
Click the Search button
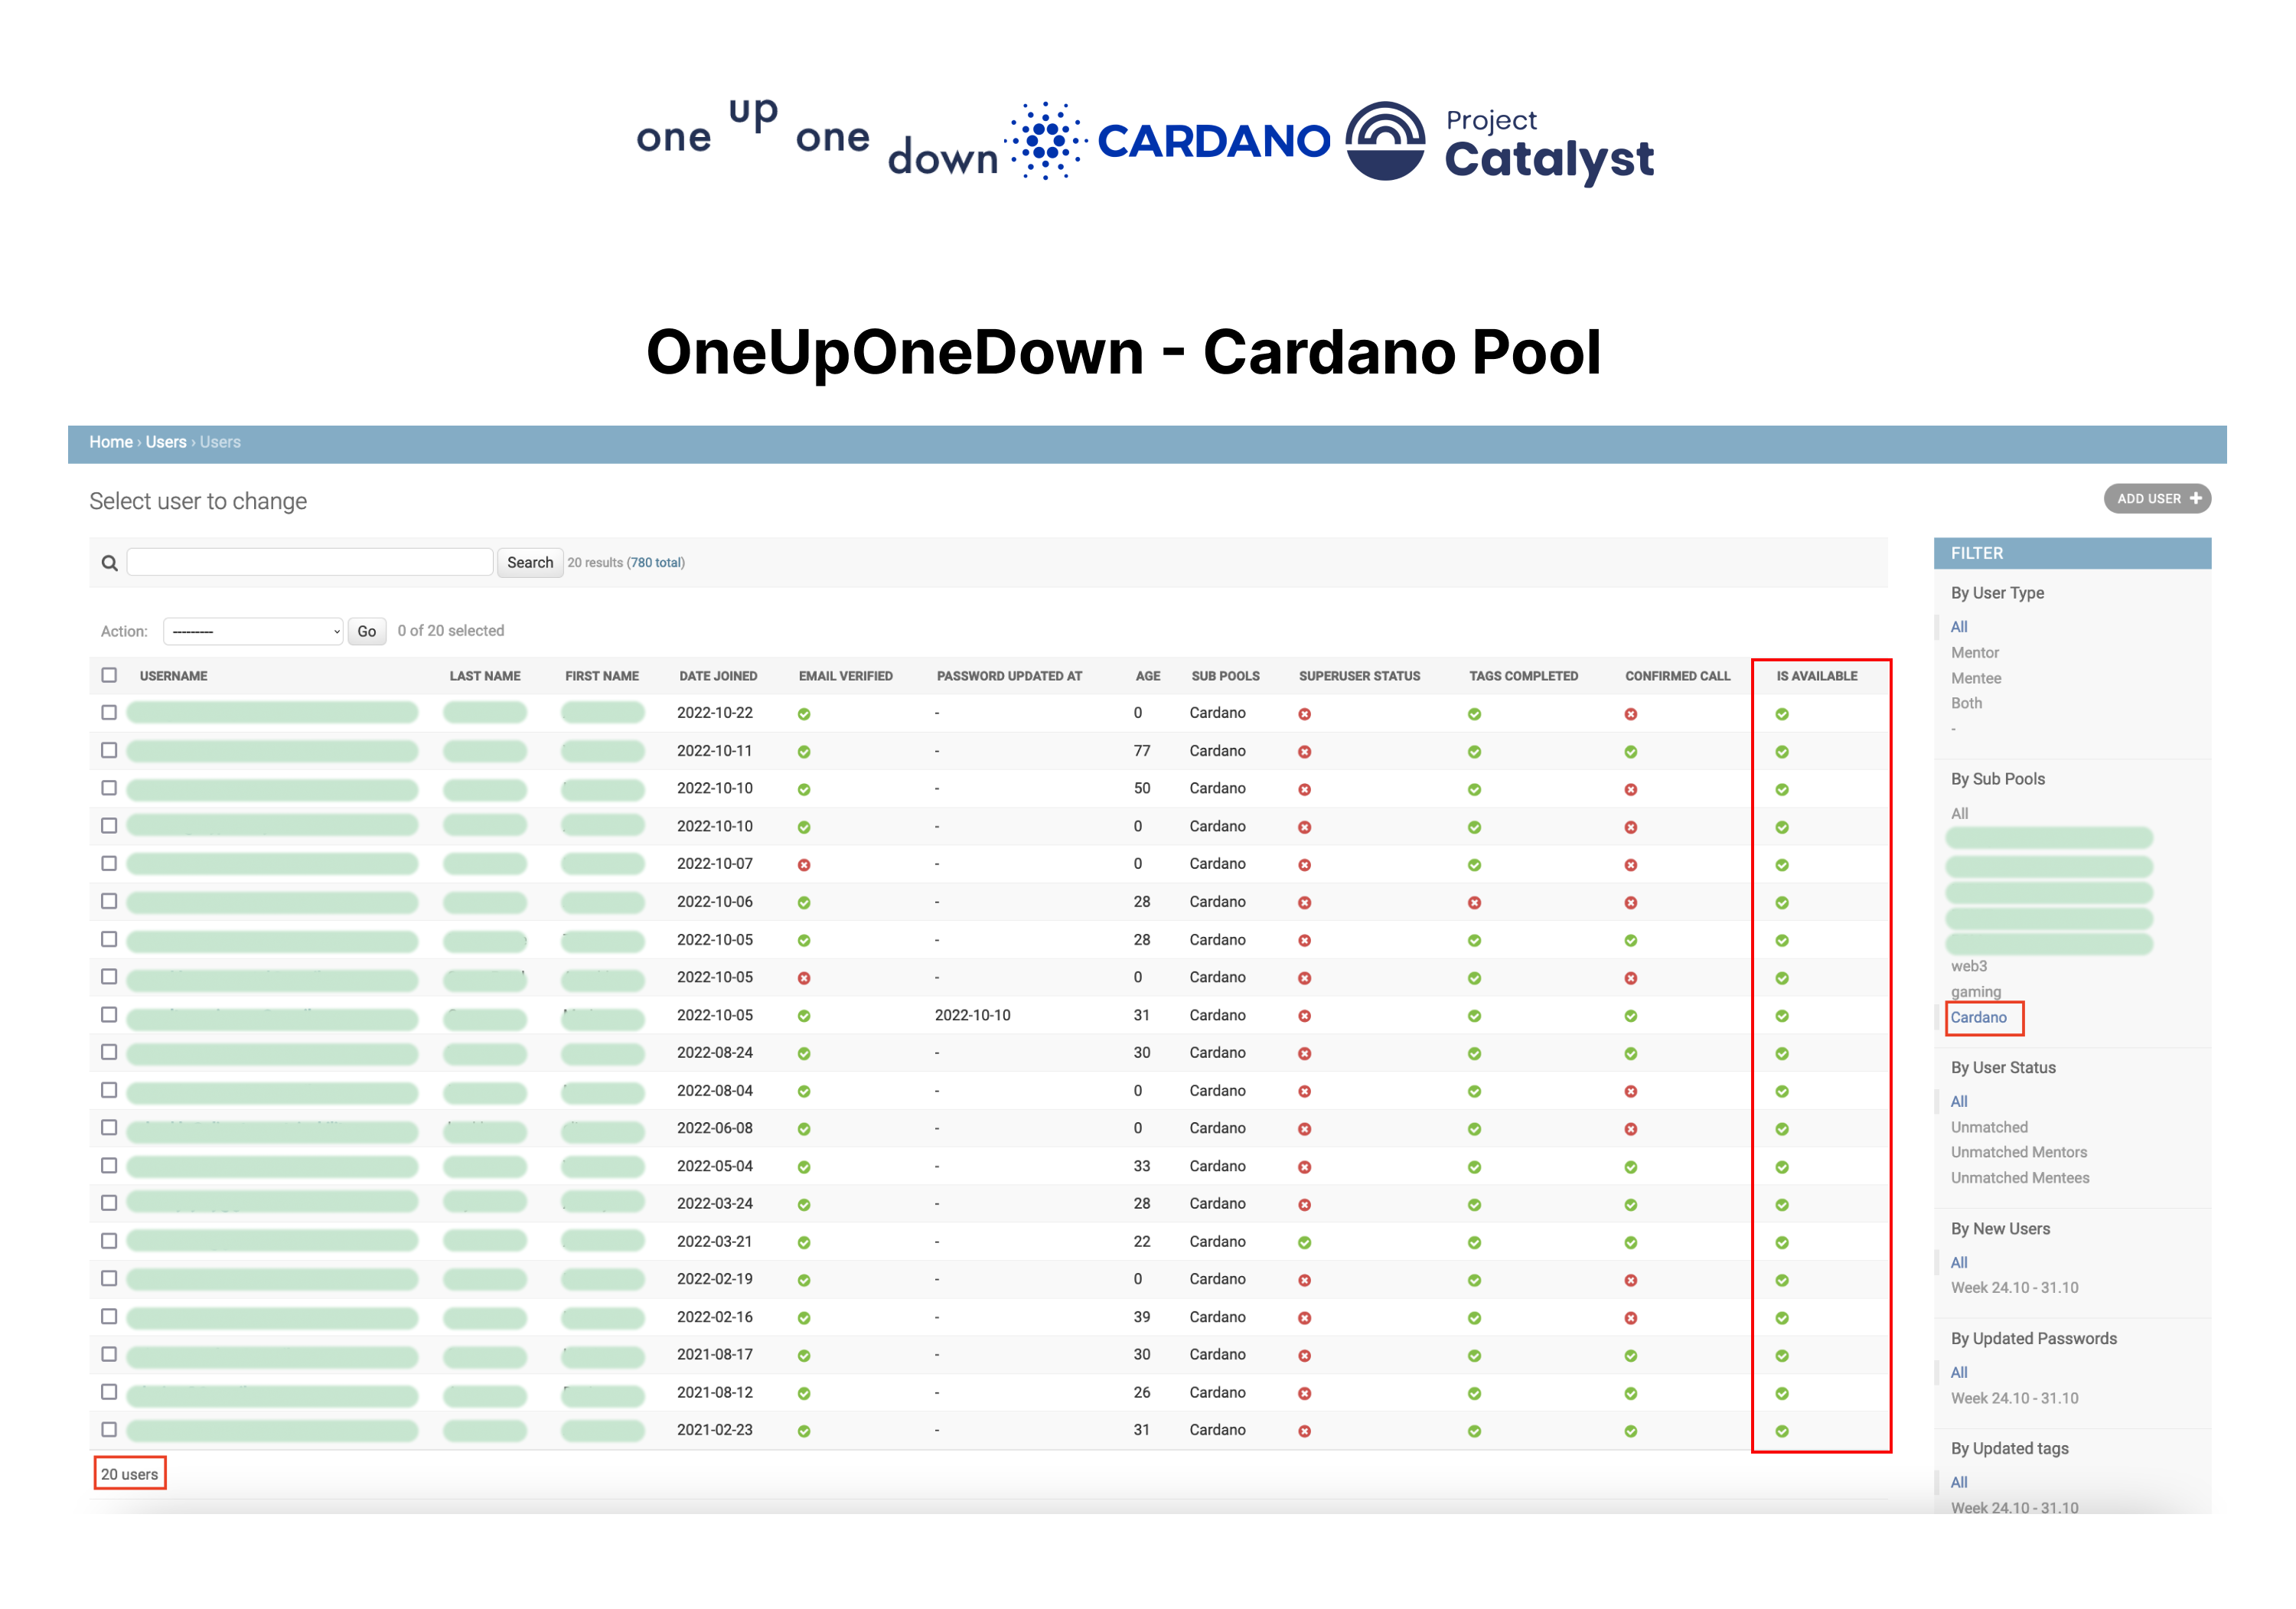[x=530, y=562]
